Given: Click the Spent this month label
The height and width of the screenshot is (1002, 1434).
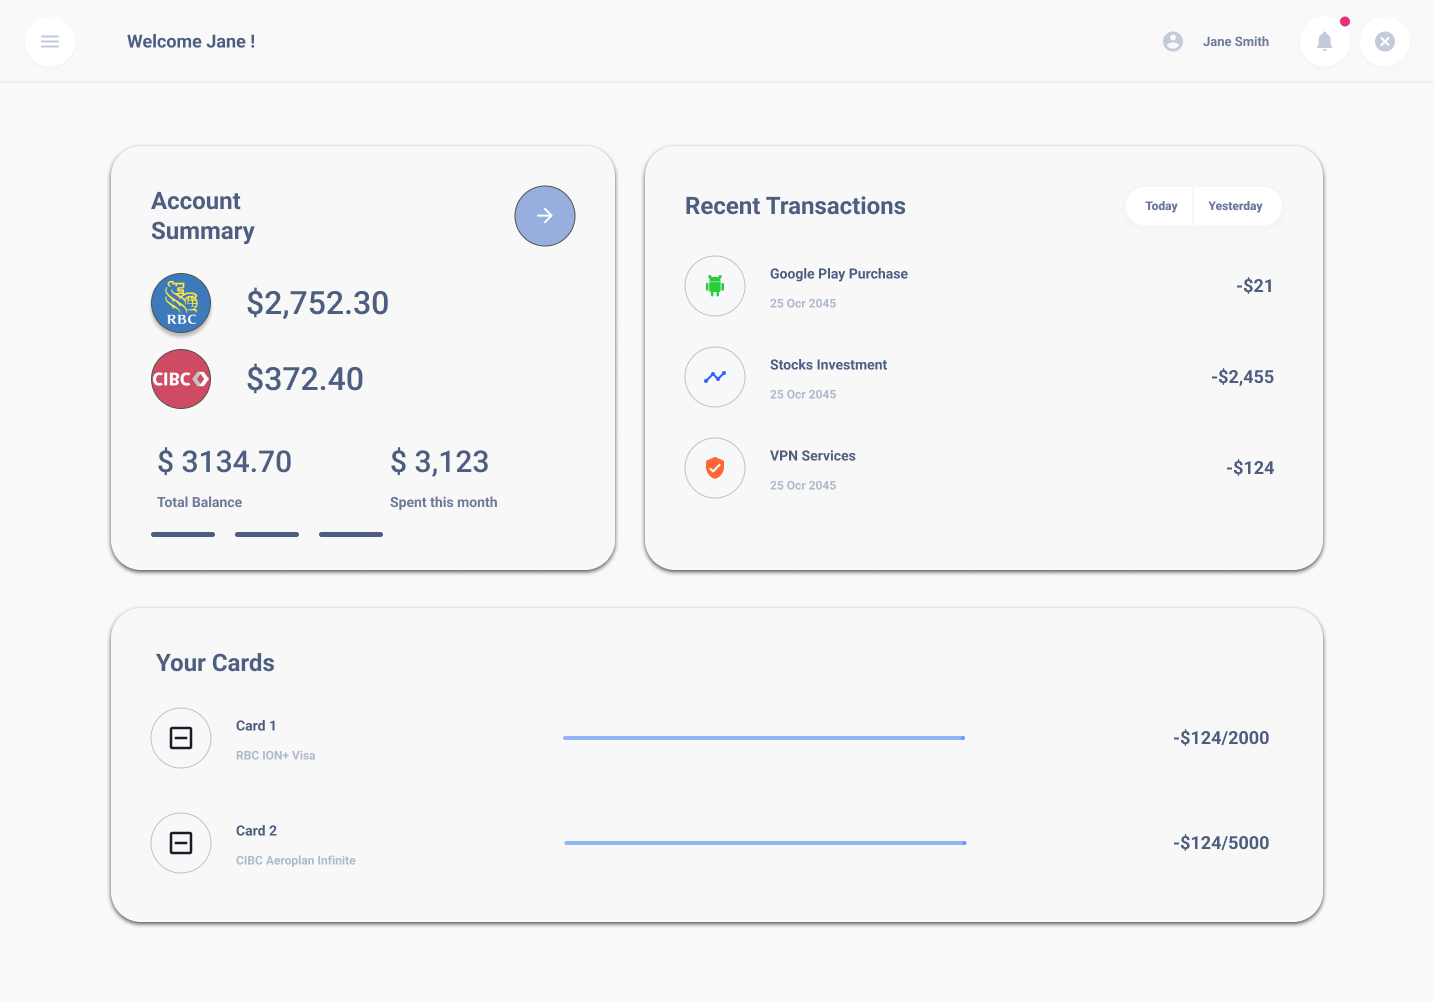Looking at the screenshot, I should 443,502.
